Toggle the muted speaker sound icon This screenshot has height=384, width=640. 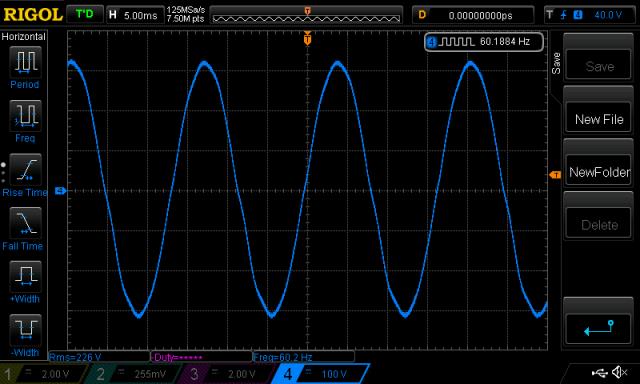[x=619, y=372]
